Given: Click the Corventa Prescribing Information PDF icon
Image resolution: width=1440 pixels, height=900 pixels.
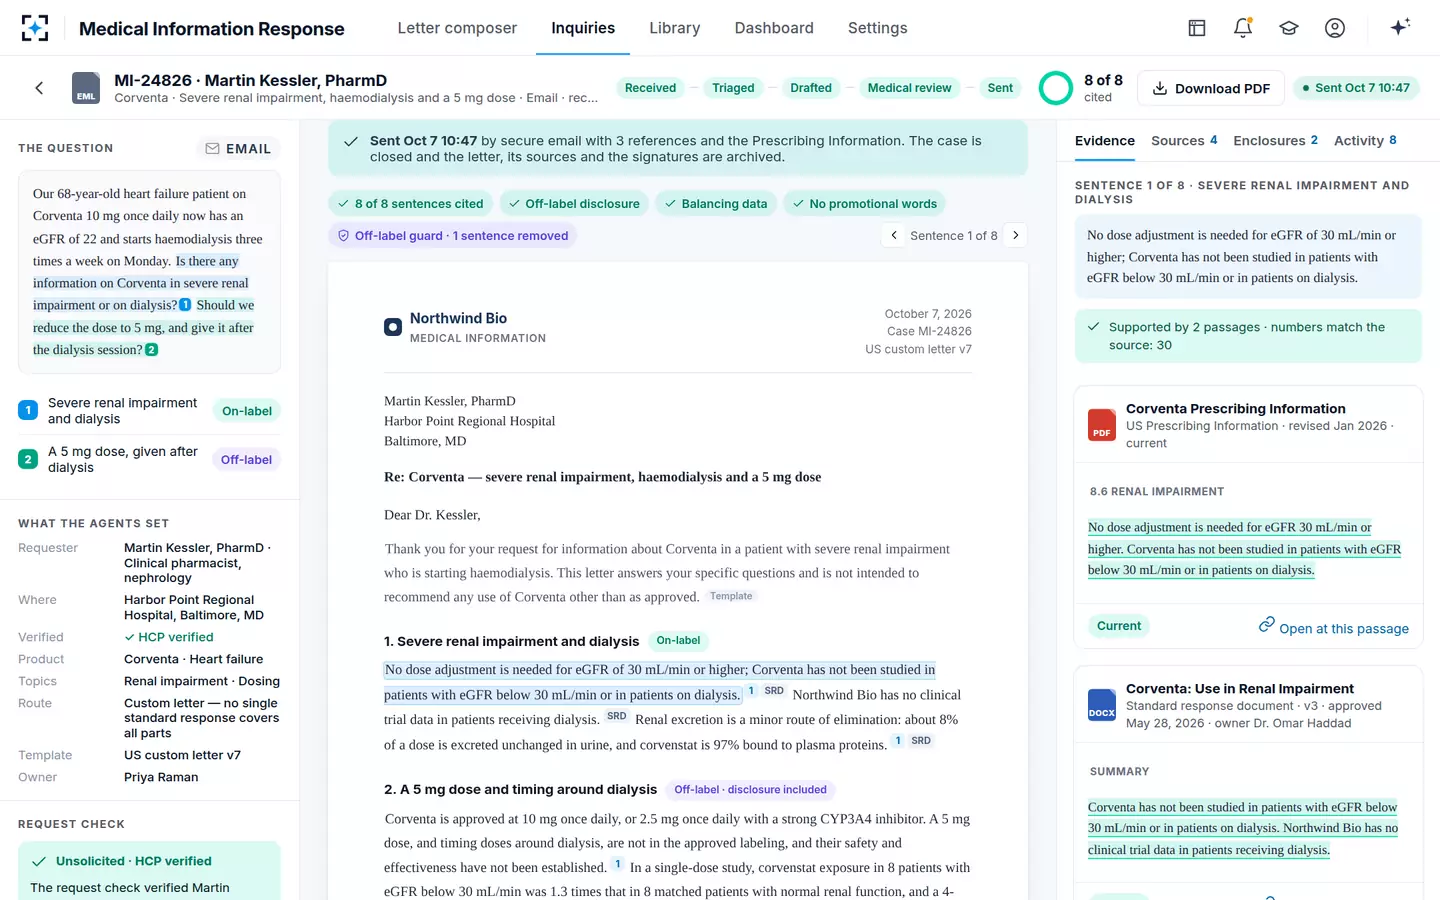Looking at the screenshot, I should coord(1102,425).
